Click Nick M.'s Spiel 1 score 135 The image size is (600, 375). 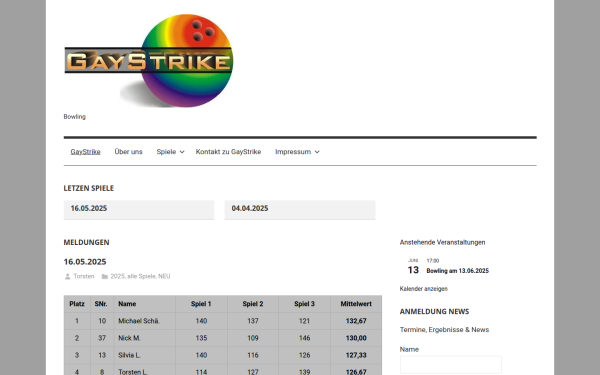201,338
